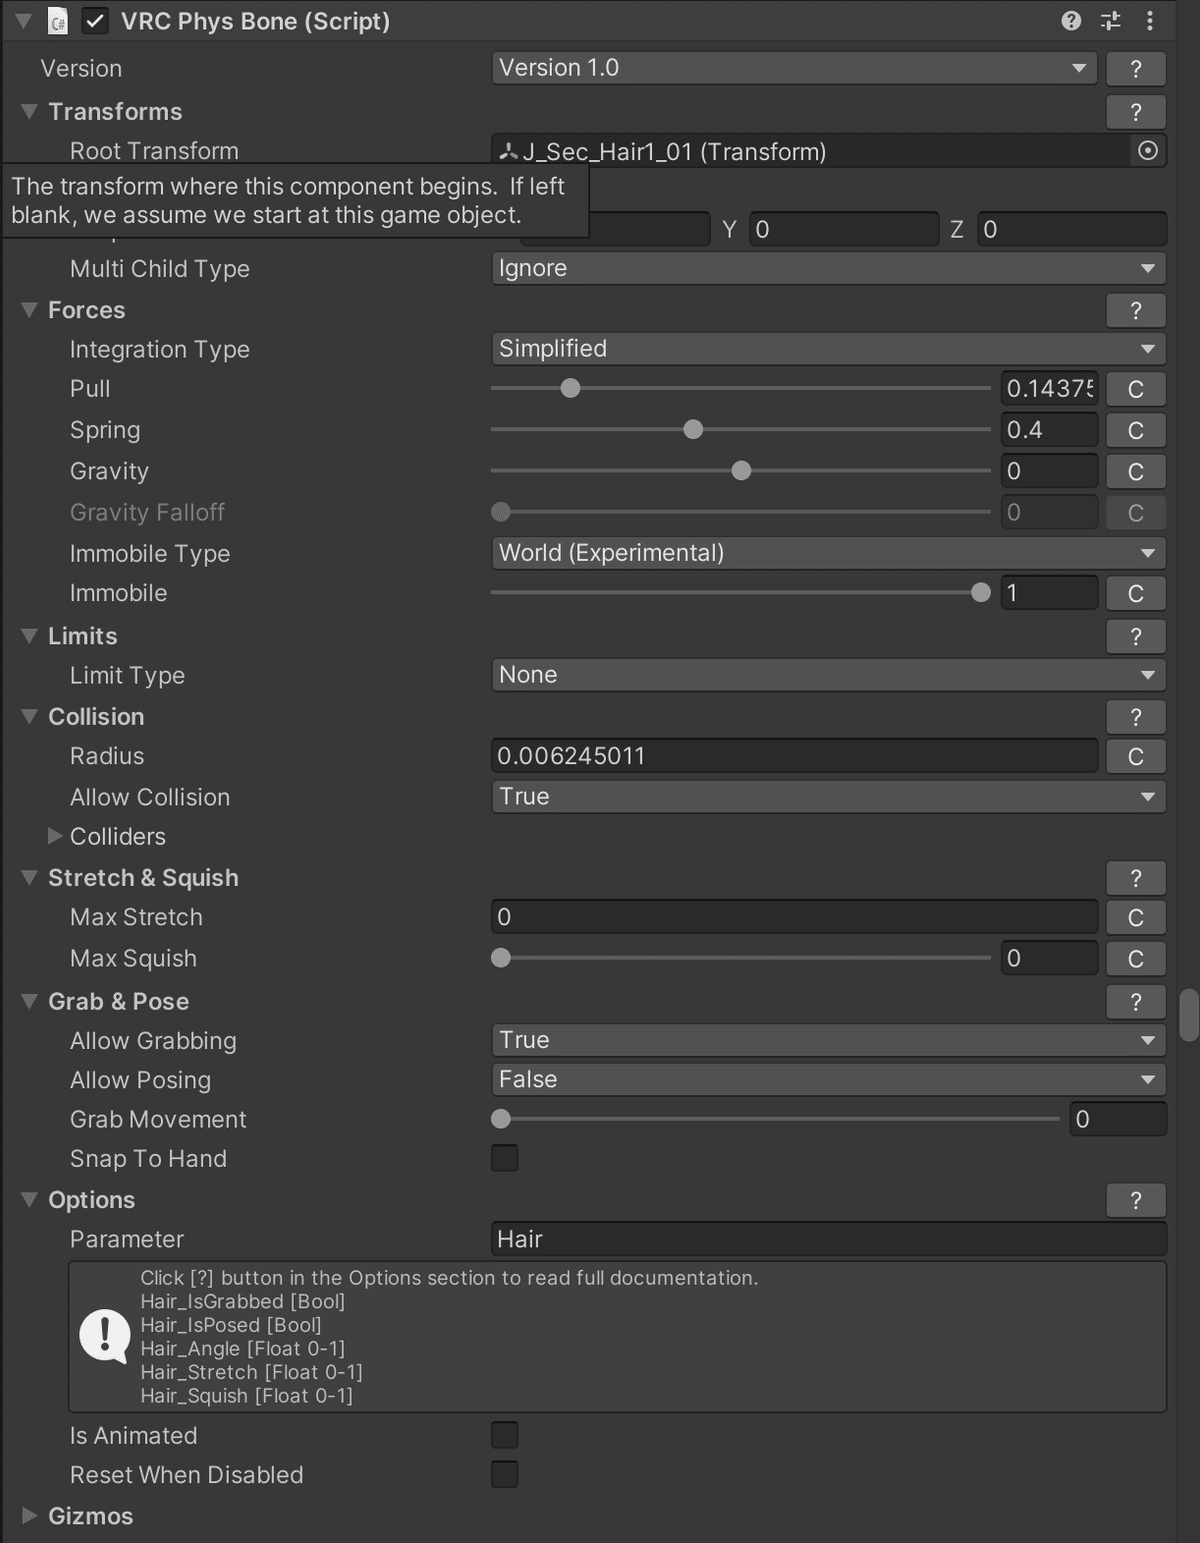Screen dimensions: 1200x1543
Task: Click the Max Stretch input field
Action: (x=795, y=917)
